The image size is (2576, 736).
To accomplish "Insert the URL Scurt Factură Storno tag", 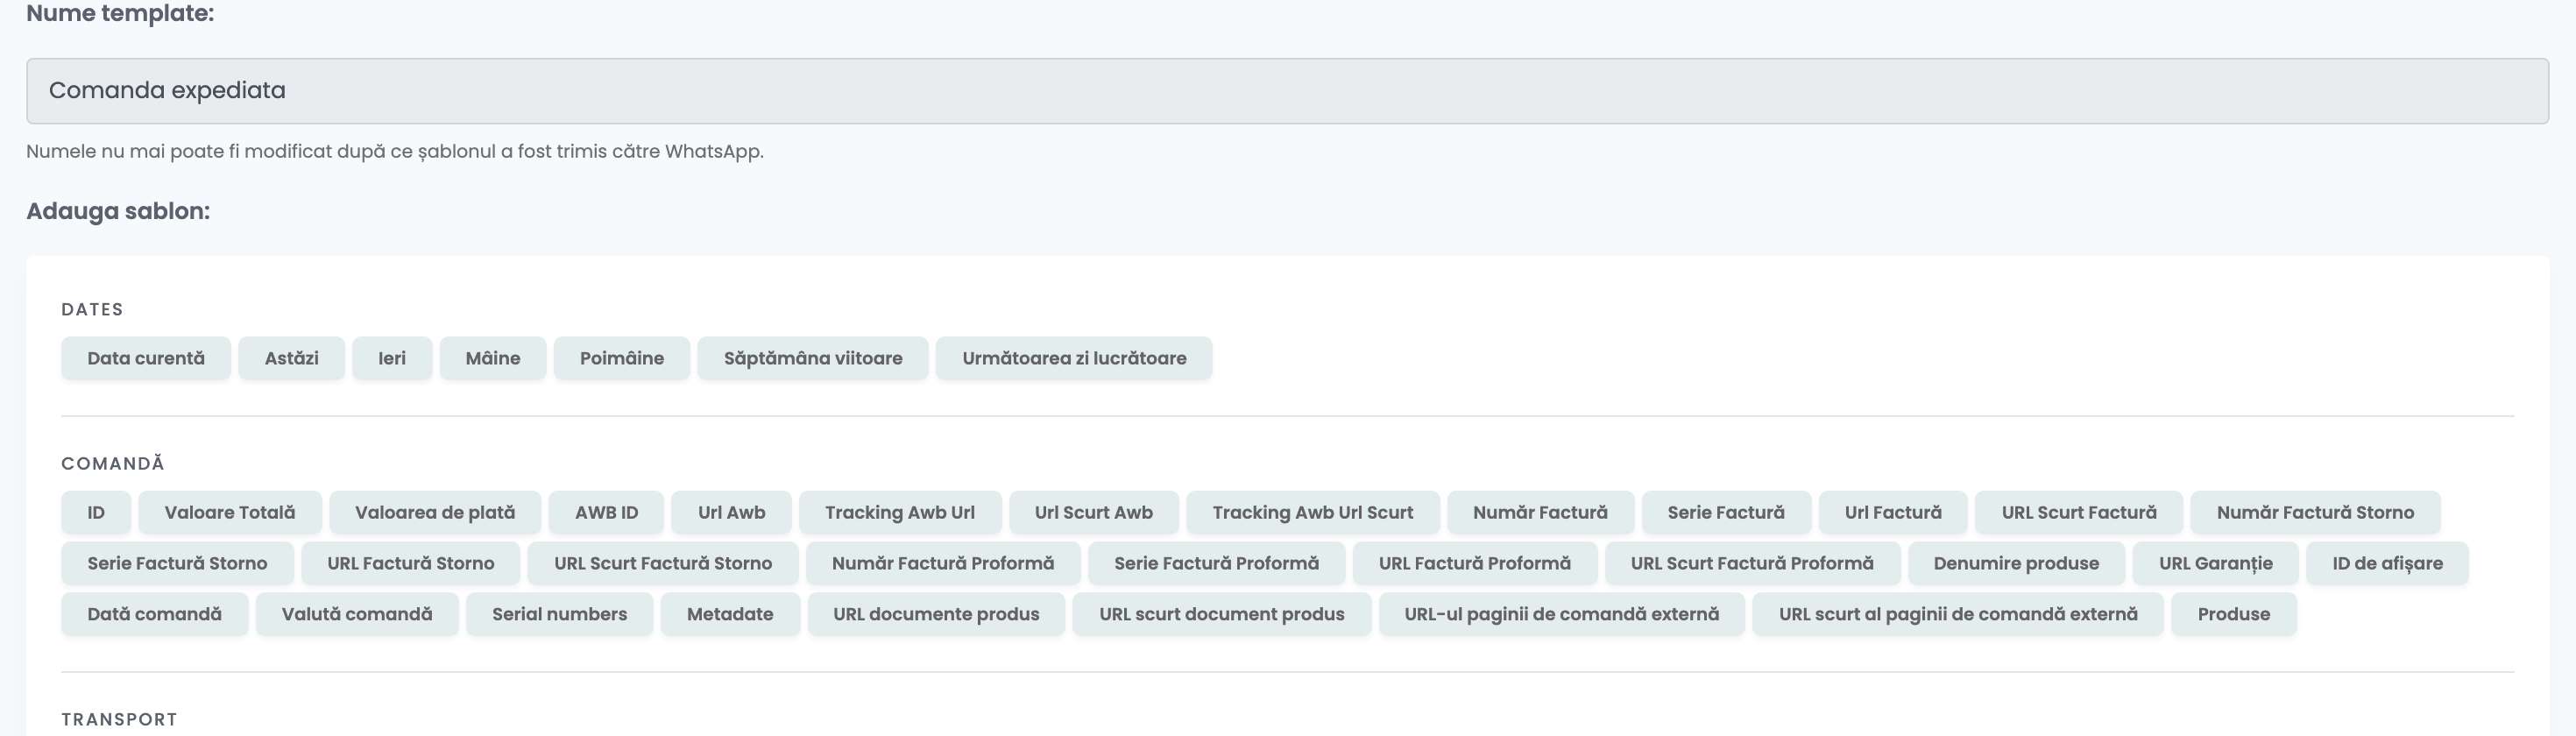I will [663, 563].
